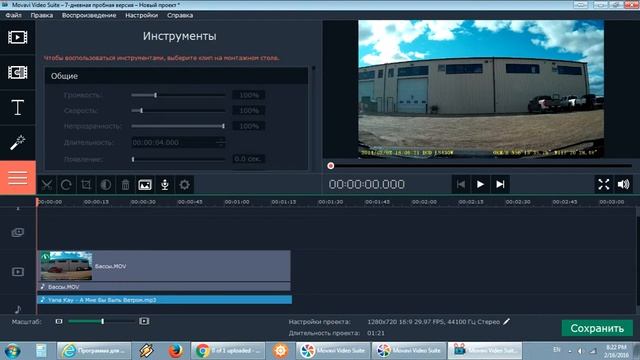Open clip properties gear icon
The width and height of the screenshot is (640, 360).
click(x=184, y=184)
